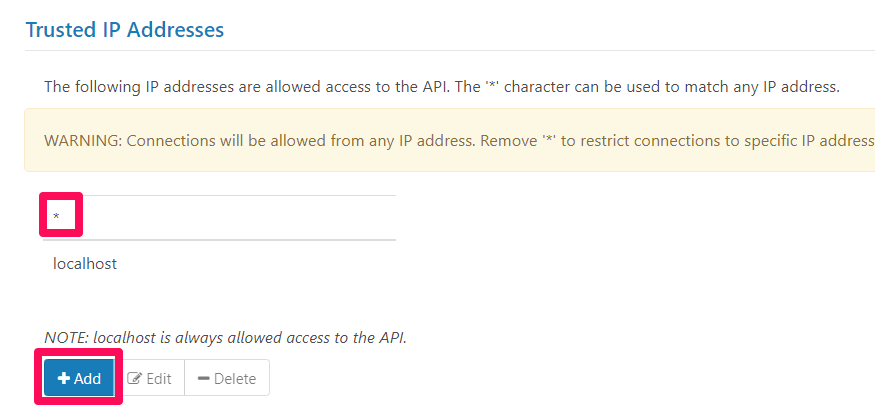Click the pencil icon beside Edit
875x414 pixels.
coord(134,379)
